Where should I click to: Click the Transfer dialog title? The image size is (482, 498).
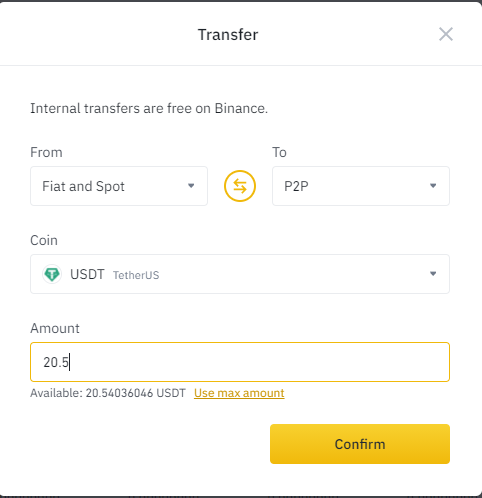[228, 35]
